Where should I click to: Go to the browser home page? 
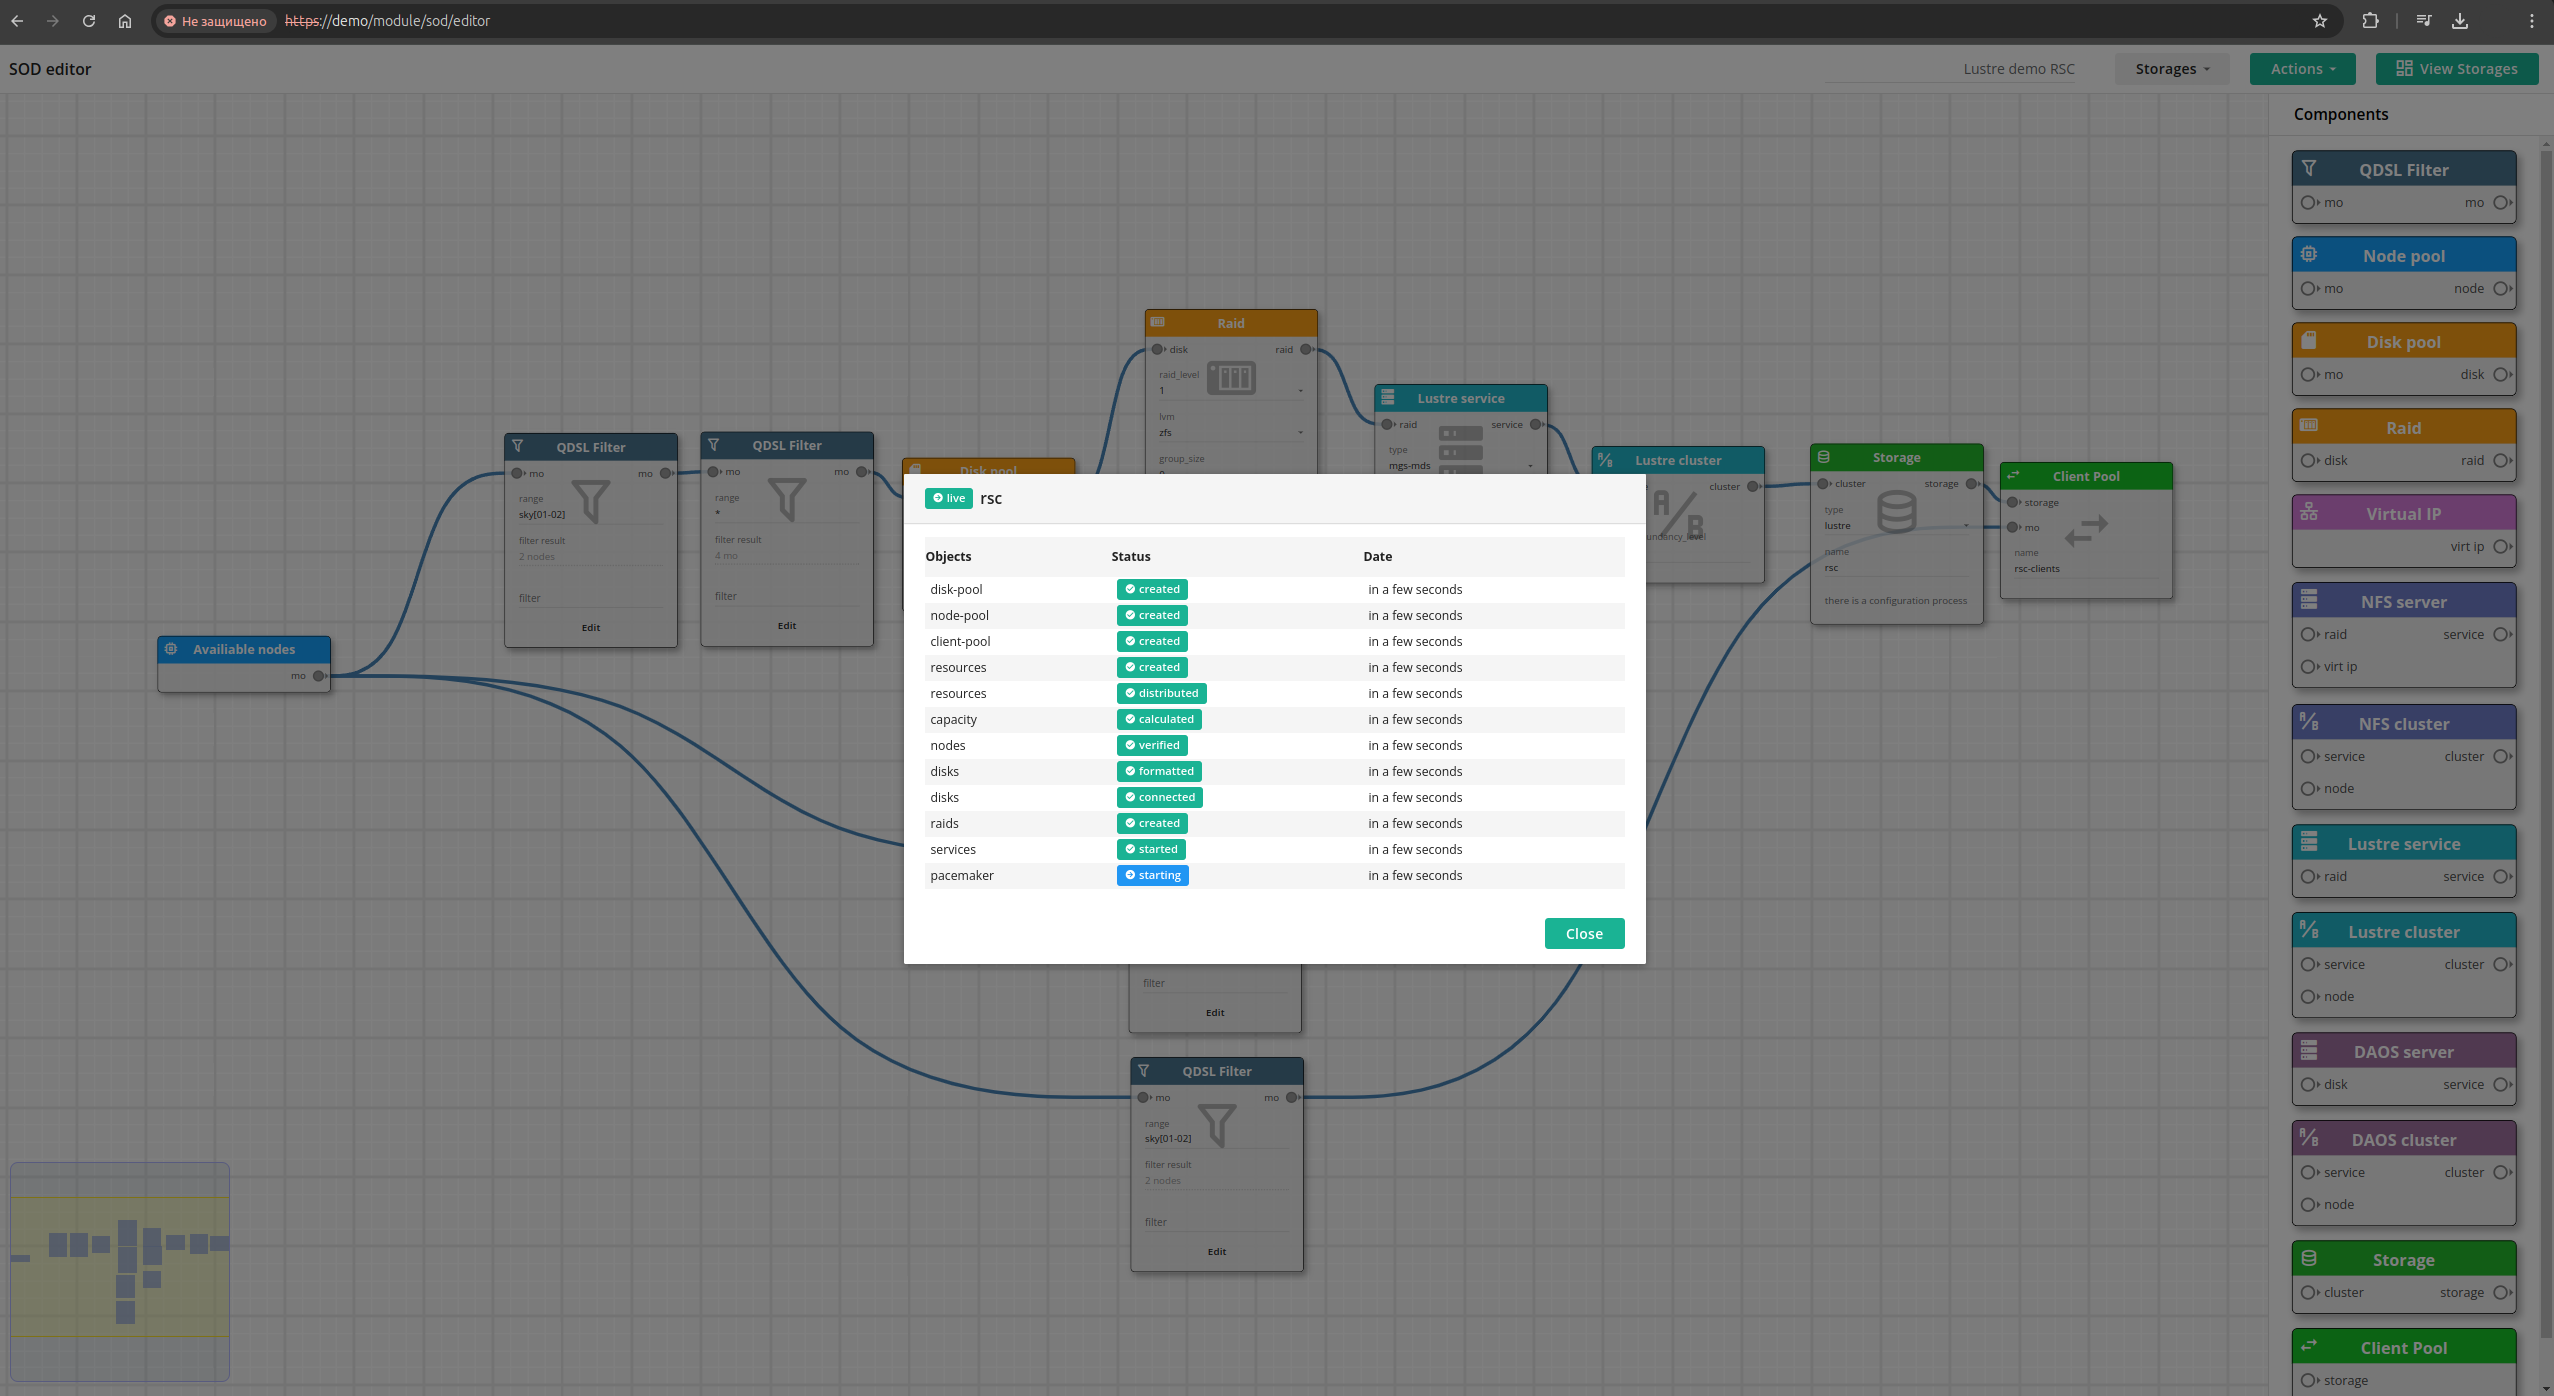125,21
